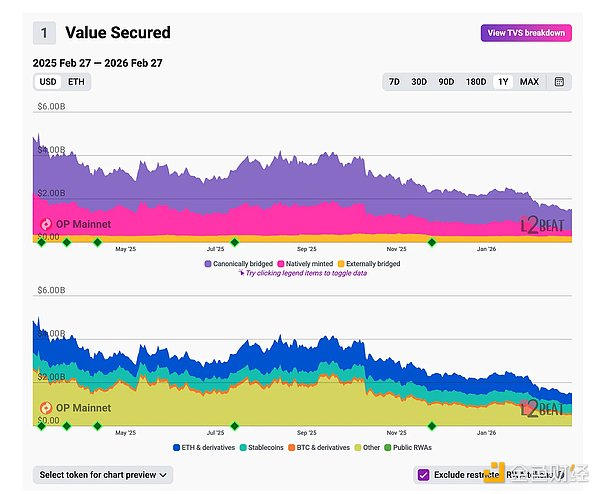This screenshot has width=600, height=494.
Task: Switch chart currency to ETH
Action: click(x=76, y=81)
